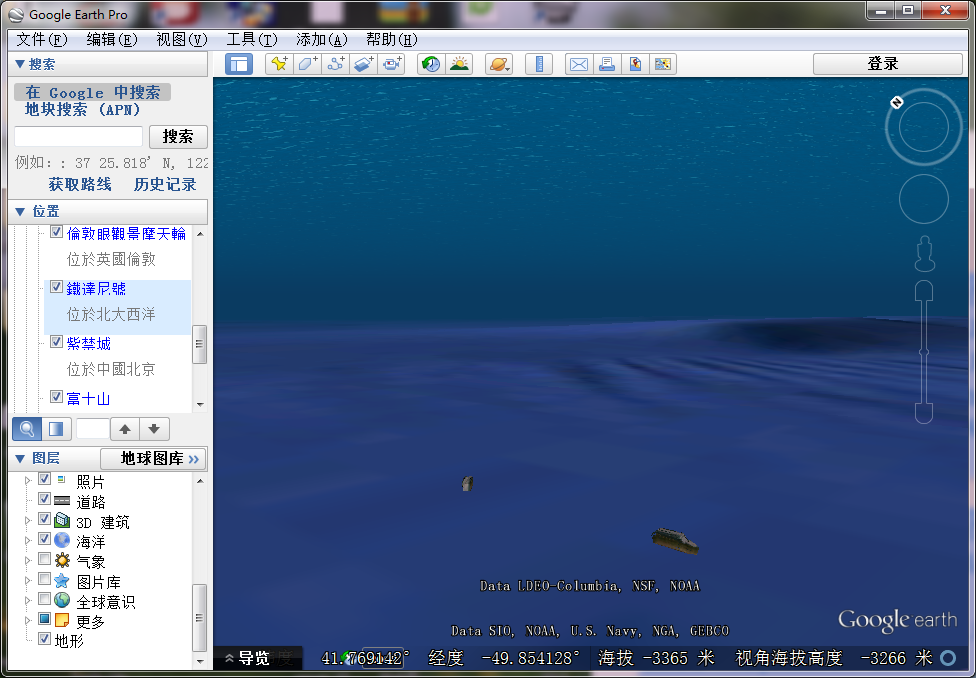Screen dimensions: 976x678
Task: Click the move joystick circle
Action: [924, 199]
